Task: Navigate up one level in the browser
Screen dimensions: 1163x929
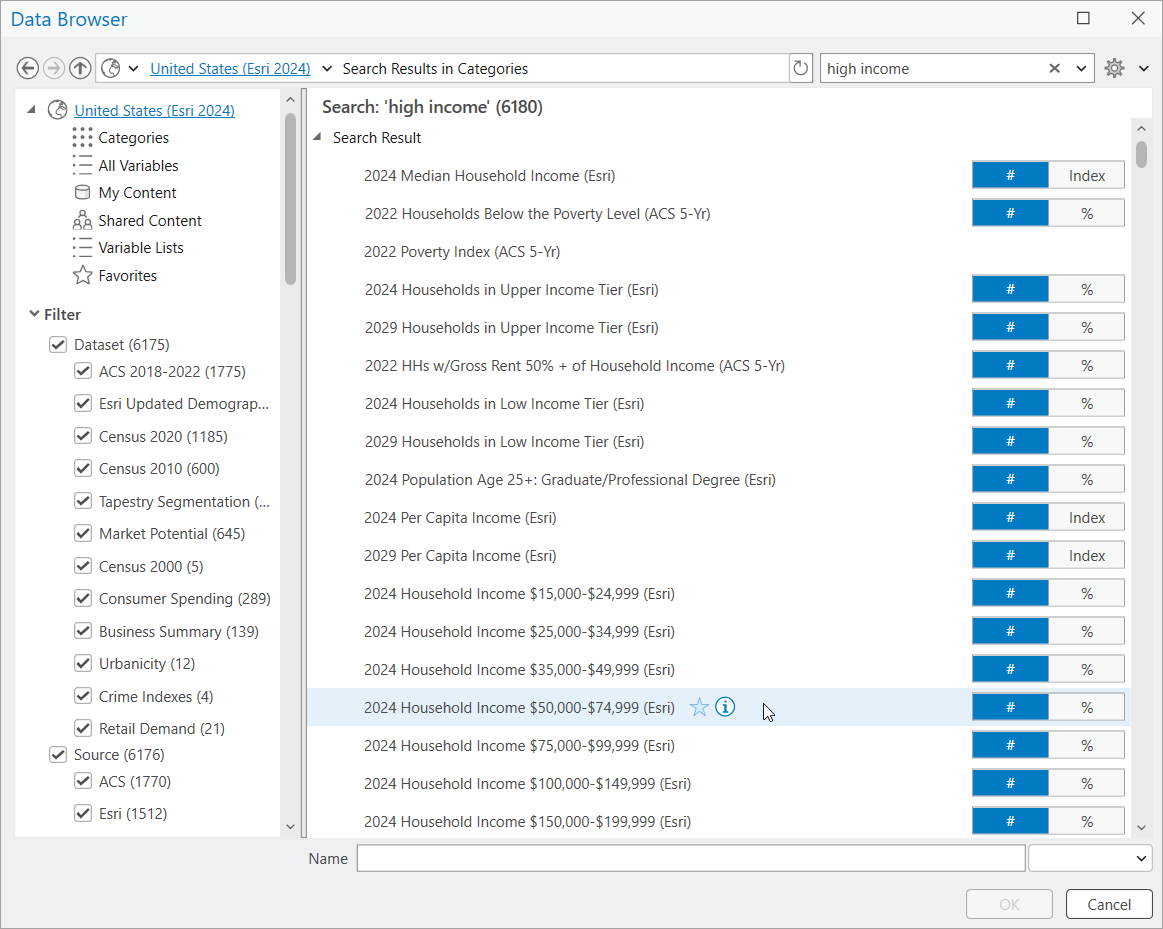Action: coord(80,68)
